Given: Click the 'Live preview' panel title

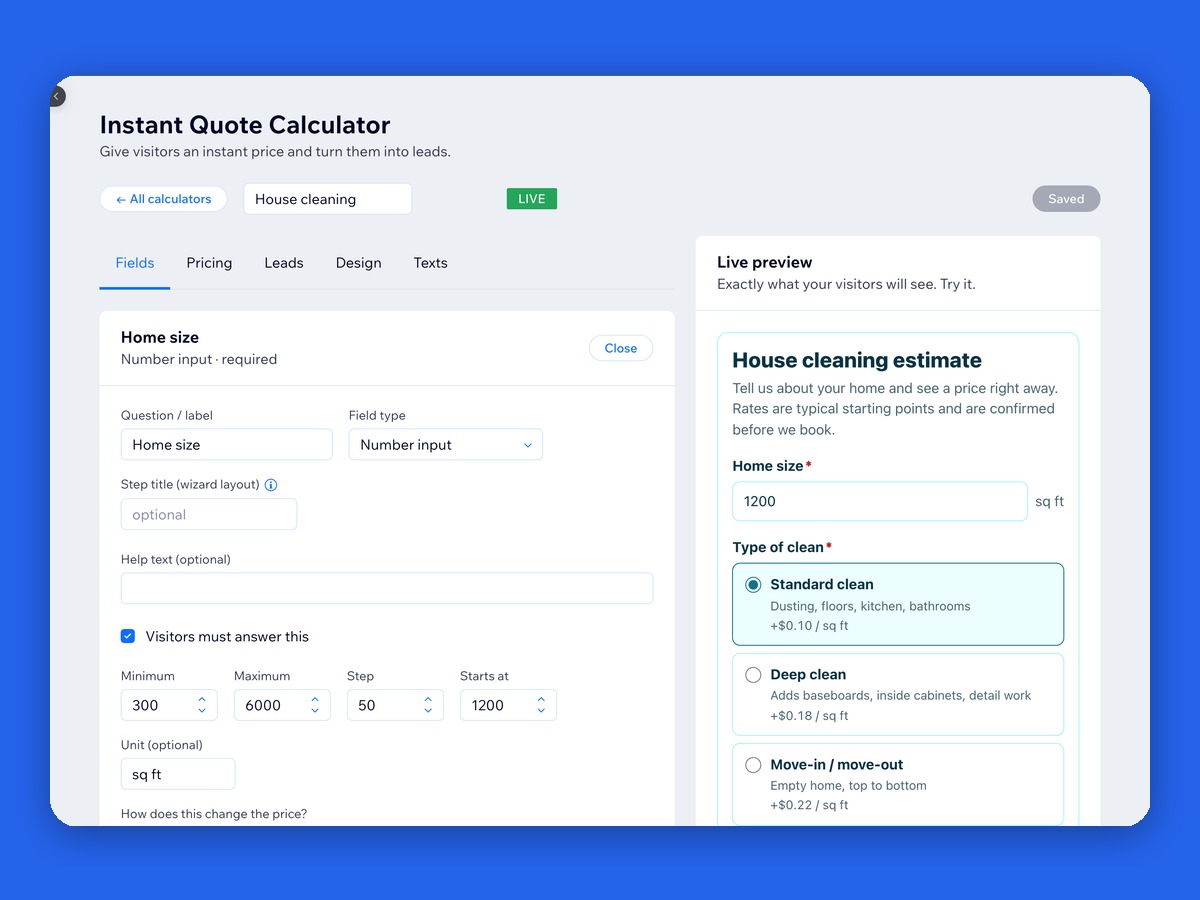Looking at the screenshot, I should [x=765, y=262].
